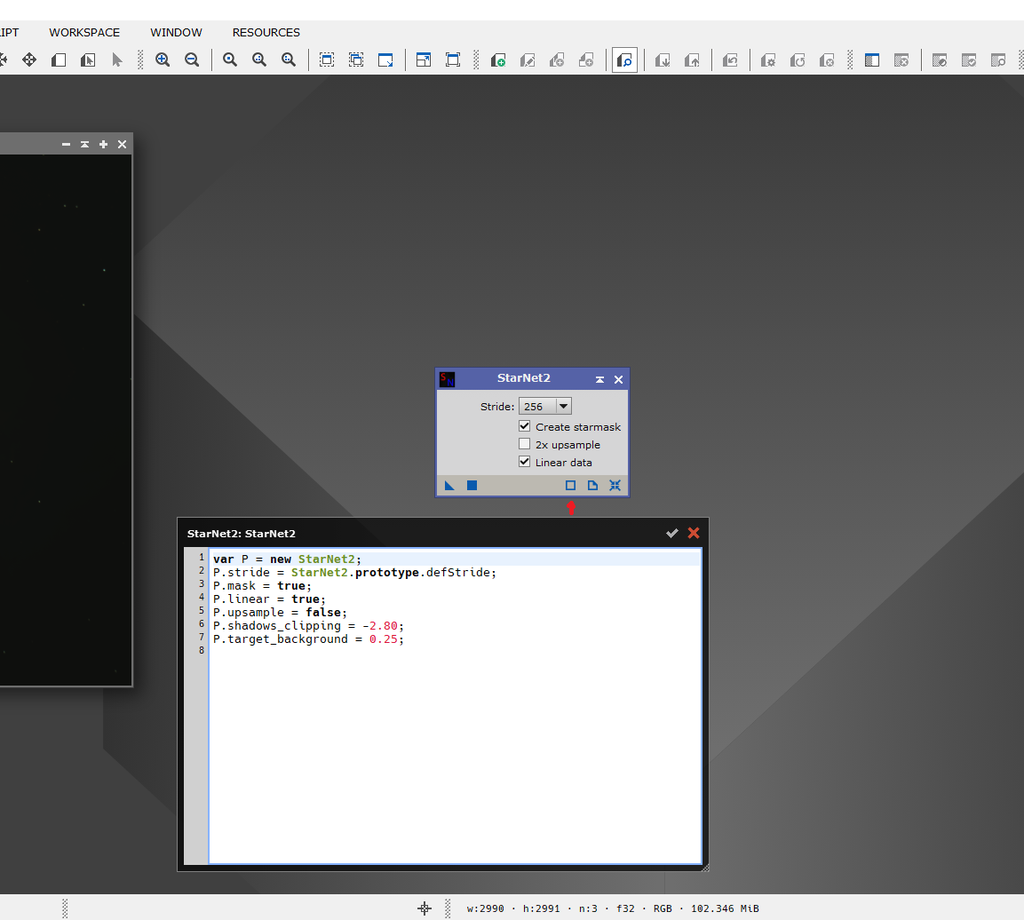1024x920 pixels.
Task: Click the page with up arrow icon
Action: (x=692, y=60)
